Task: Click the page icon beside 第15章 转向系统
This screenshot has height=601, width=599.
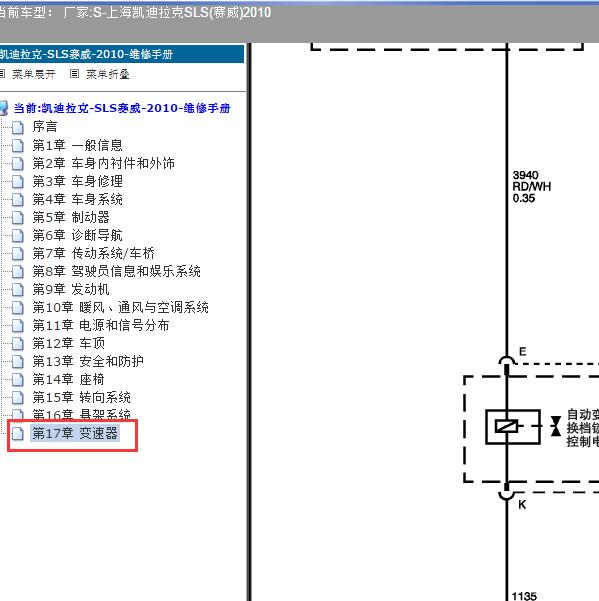Action: point(18,397)
